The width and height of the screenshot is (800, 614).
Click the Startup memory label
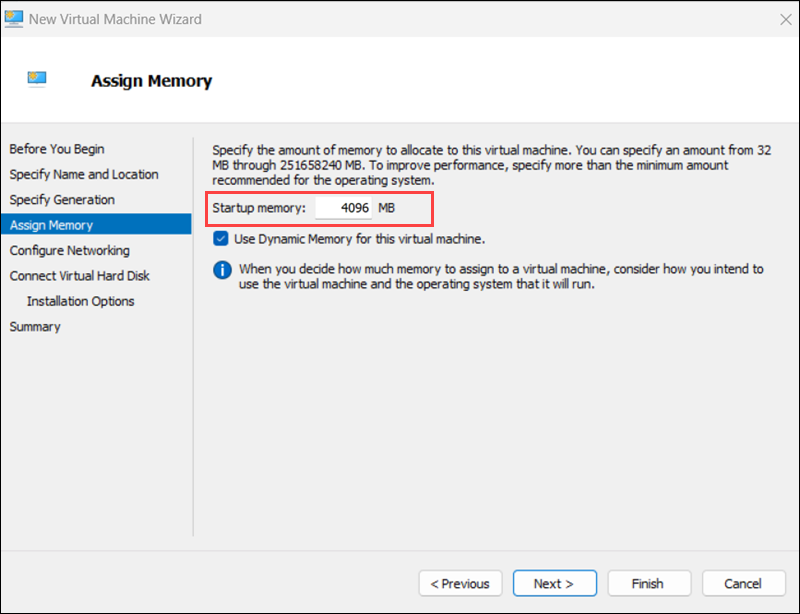(259, 208)
